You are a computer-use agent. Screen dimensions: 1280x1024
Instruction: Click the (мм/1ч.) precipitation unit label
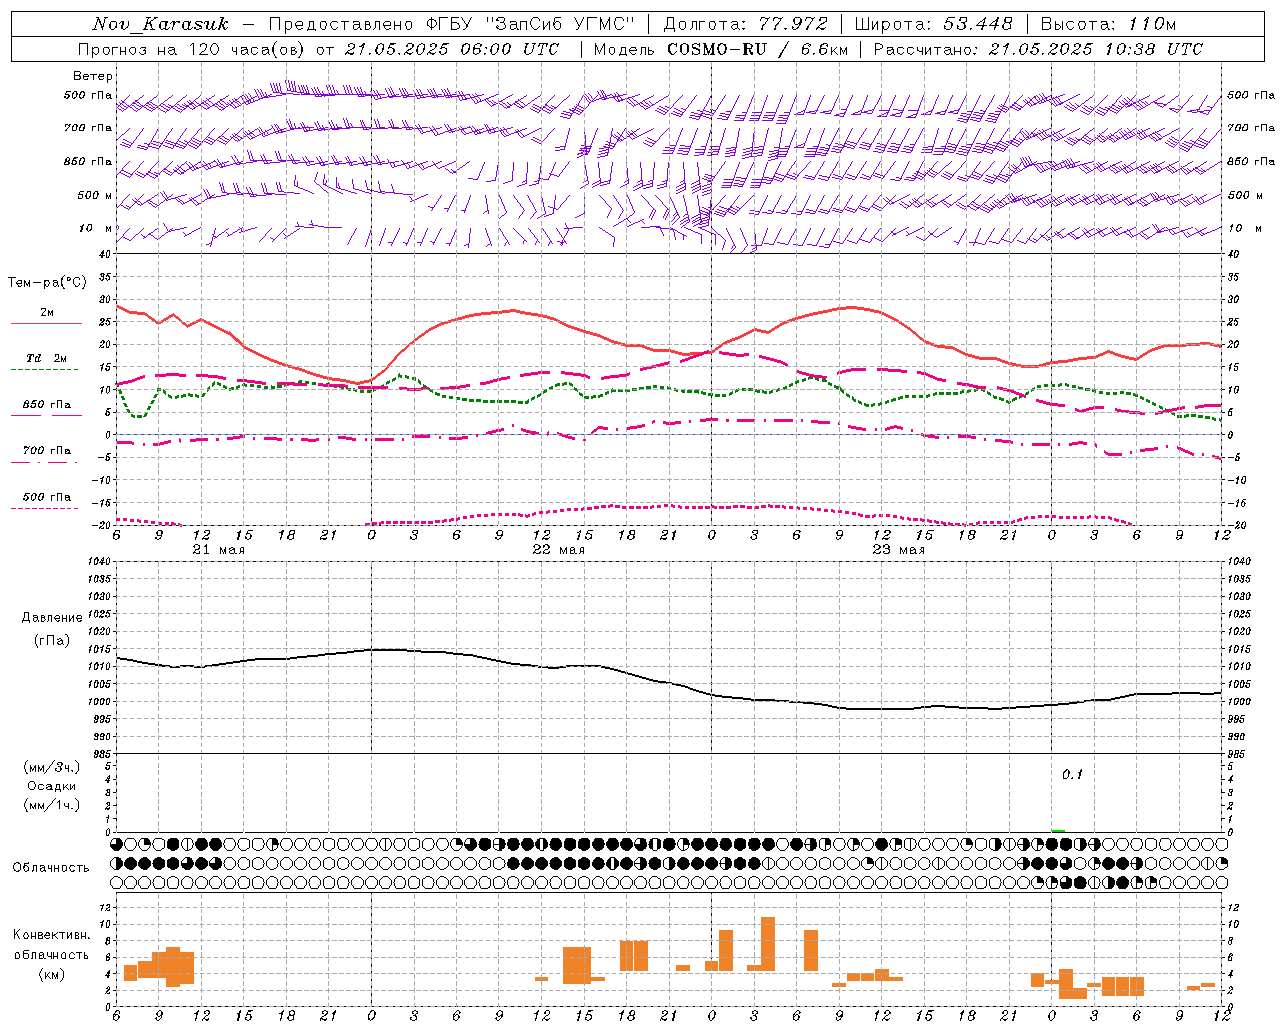click(52, 805)
